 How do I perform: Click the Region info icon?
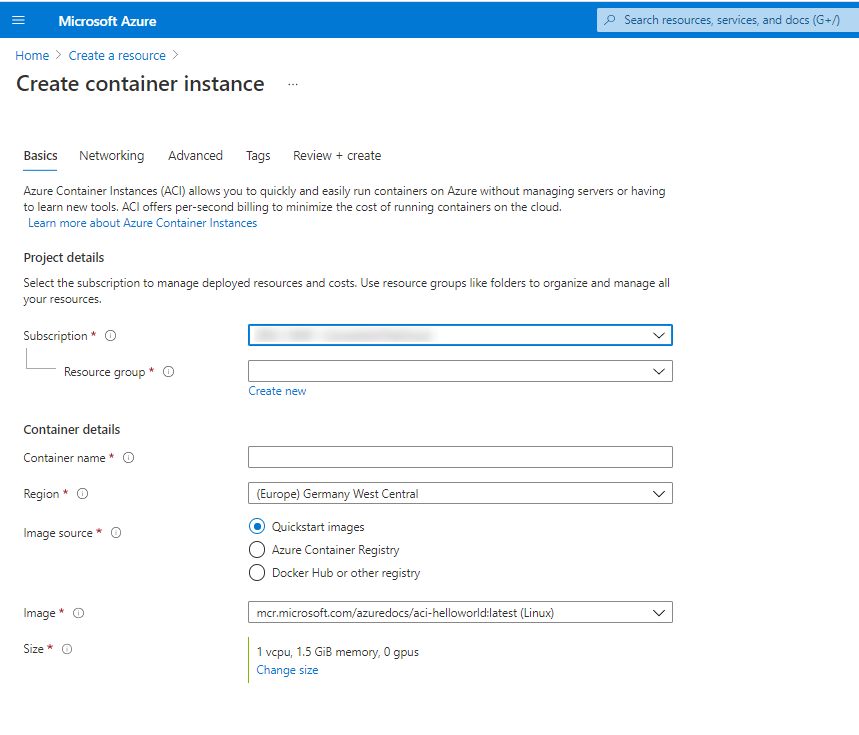[x=82, y=494]
